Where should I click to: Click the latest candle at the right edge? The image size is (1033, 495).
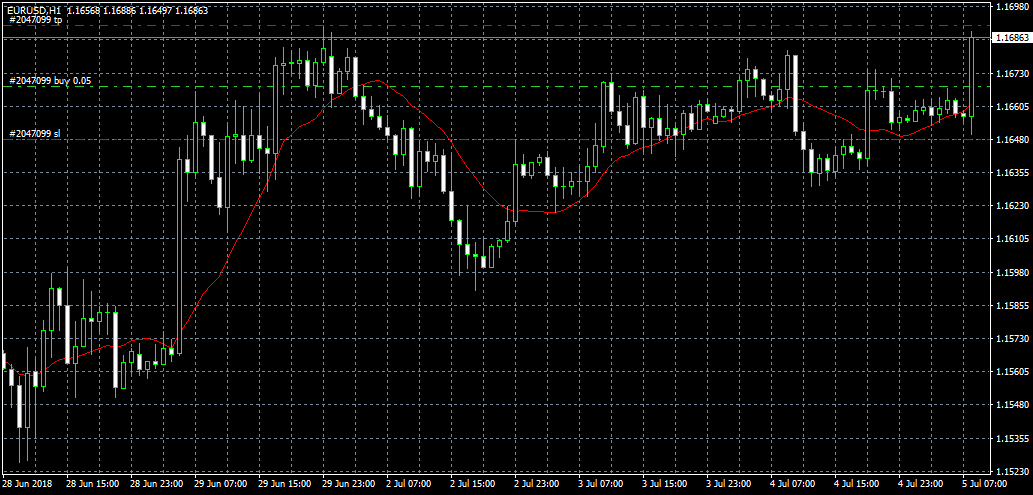pos(971,80)
